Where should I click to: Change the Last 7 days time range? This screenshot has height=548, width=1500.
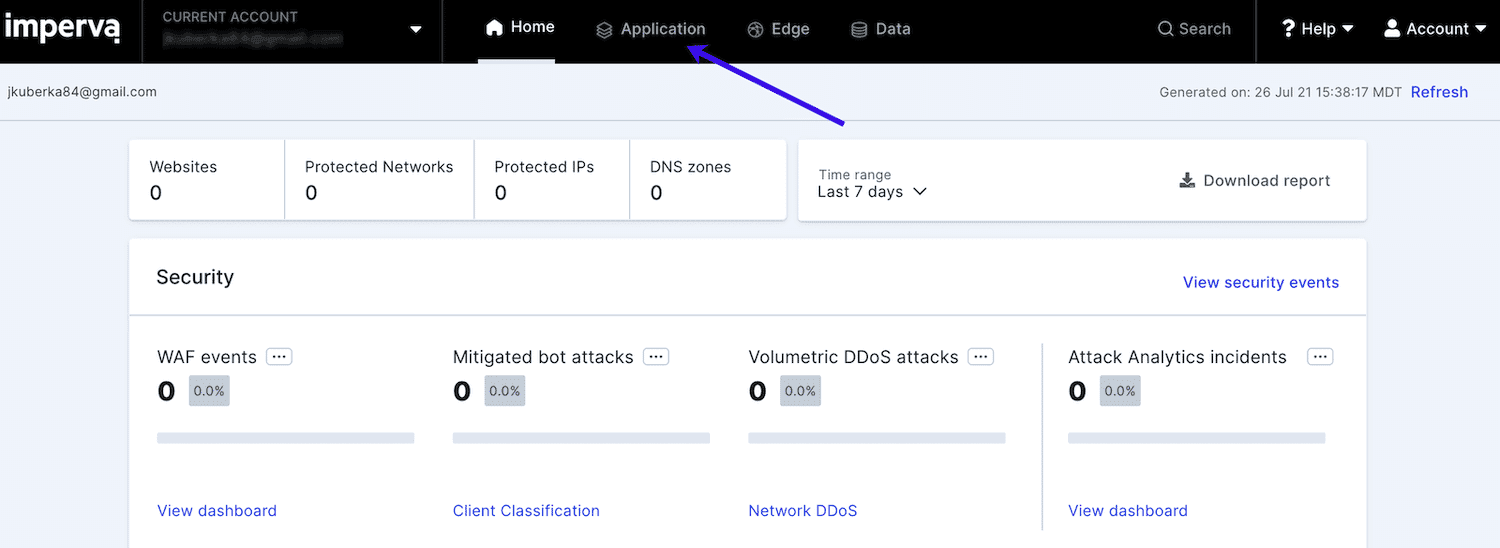coord(873,192)
